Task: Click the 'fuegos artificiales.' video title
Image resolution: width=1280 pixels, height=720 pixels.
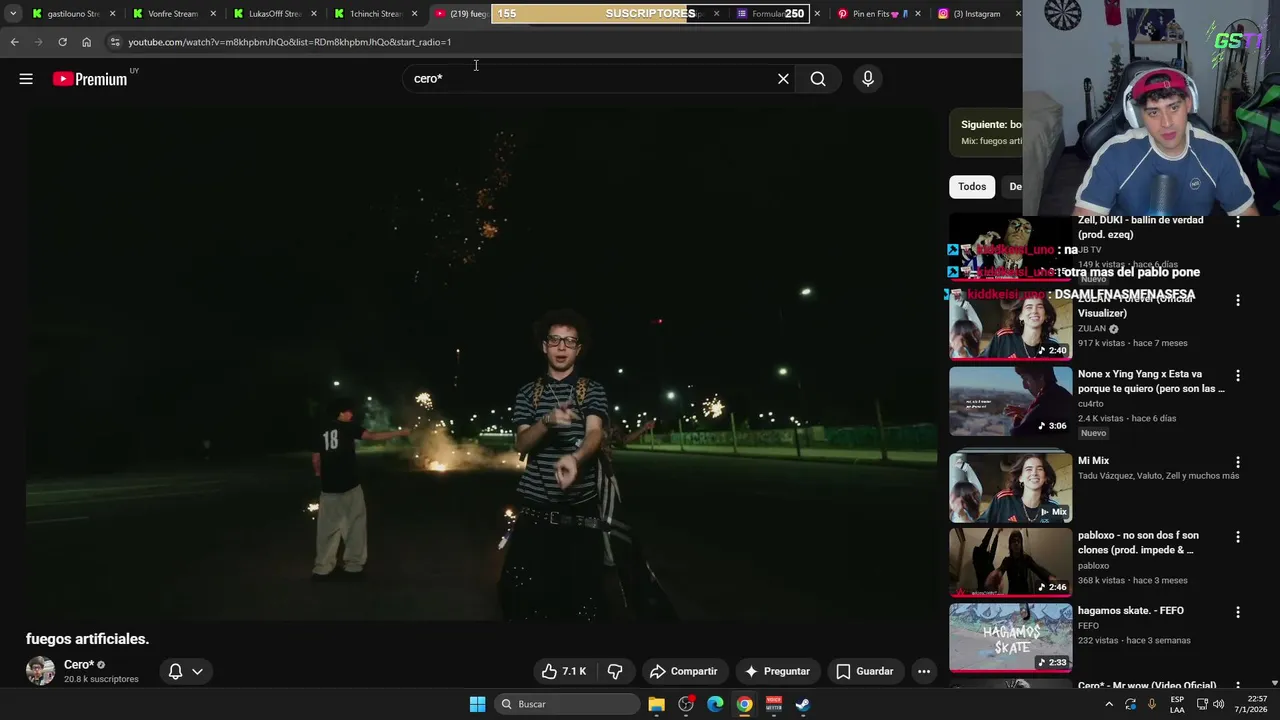Action: click(88, 639)
